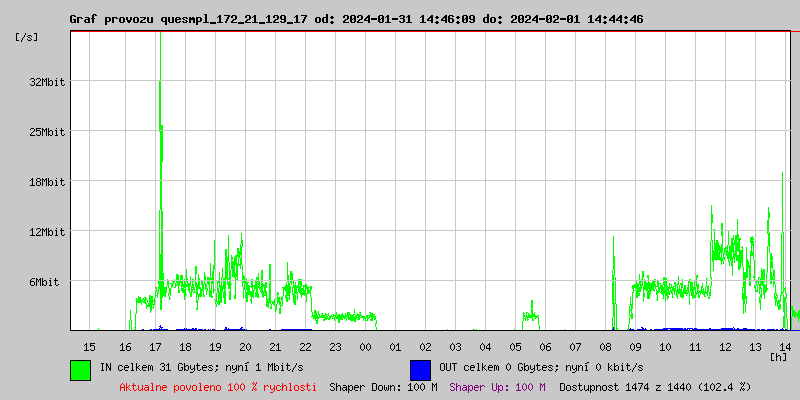
Task: Select the 'OUT celkem 0 Gbytes' legend text
Action: pos(540,368)
